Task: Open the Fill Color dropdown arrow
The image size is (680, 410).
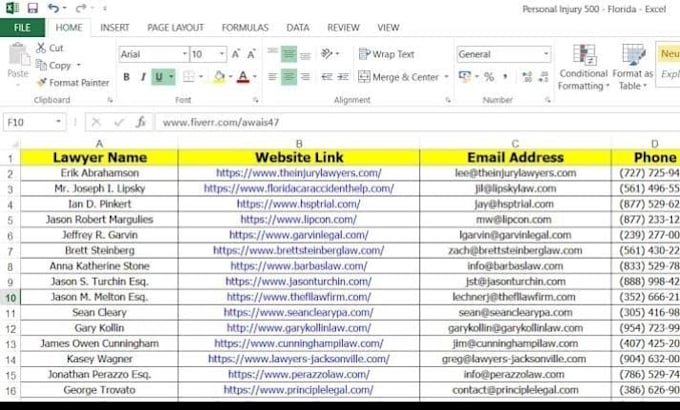Action: pyautogui.click(x=230, y=77)
